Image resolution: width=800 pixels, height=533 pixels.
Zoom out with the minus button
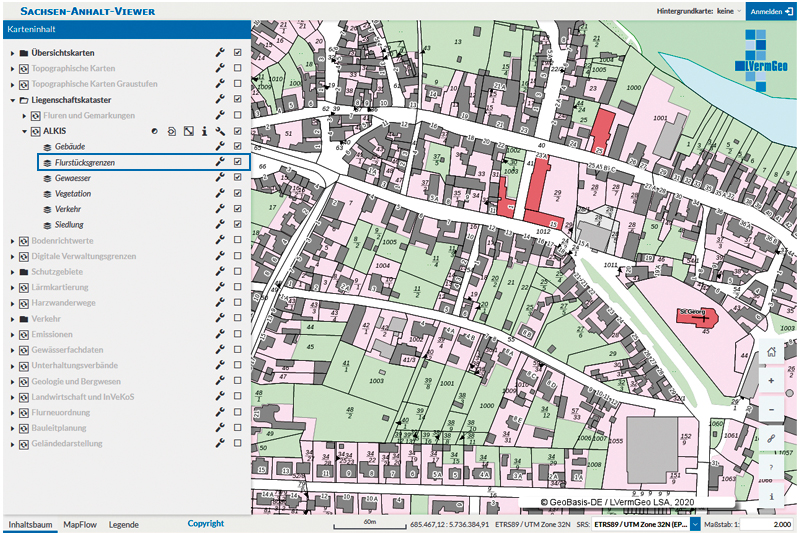[771, 410]
